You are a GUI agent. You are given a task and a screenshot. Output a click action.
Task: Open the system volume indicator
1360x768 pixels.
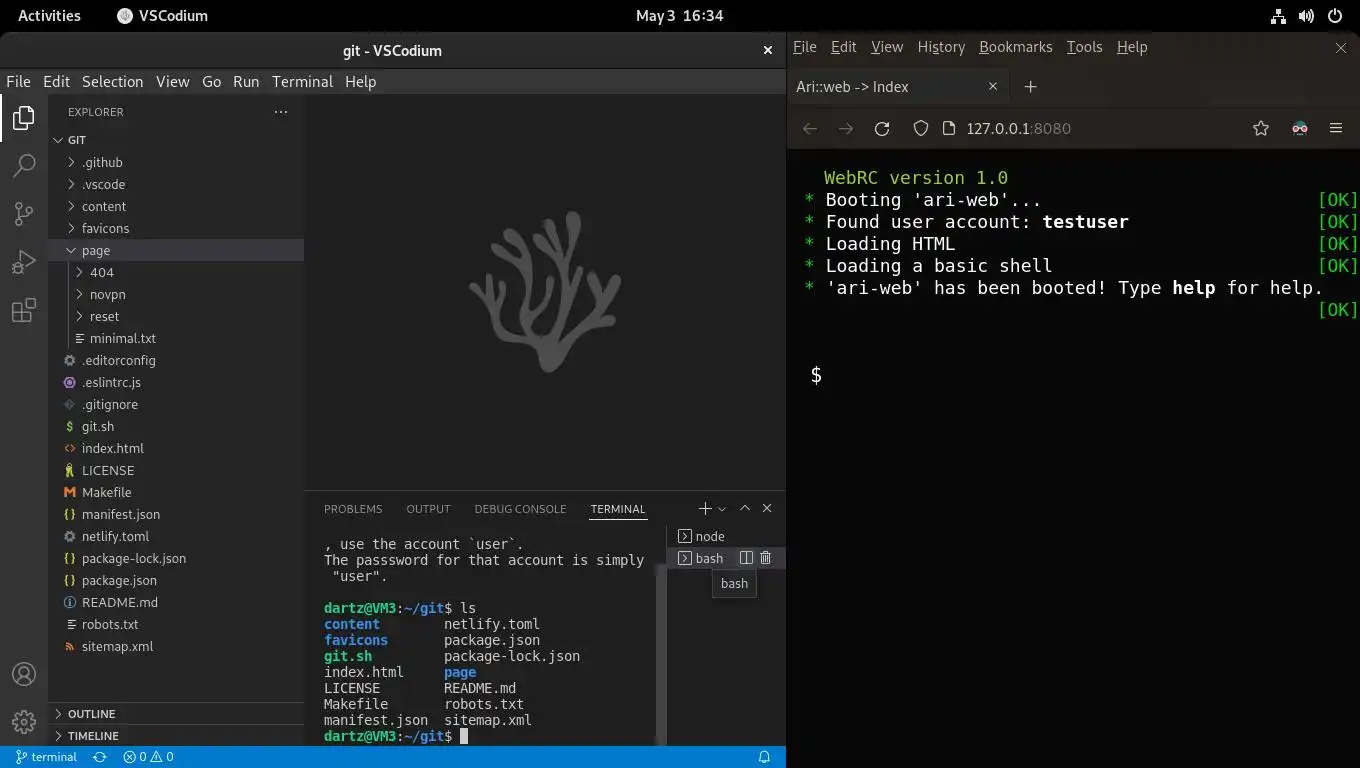click(x=1306, y=16)
